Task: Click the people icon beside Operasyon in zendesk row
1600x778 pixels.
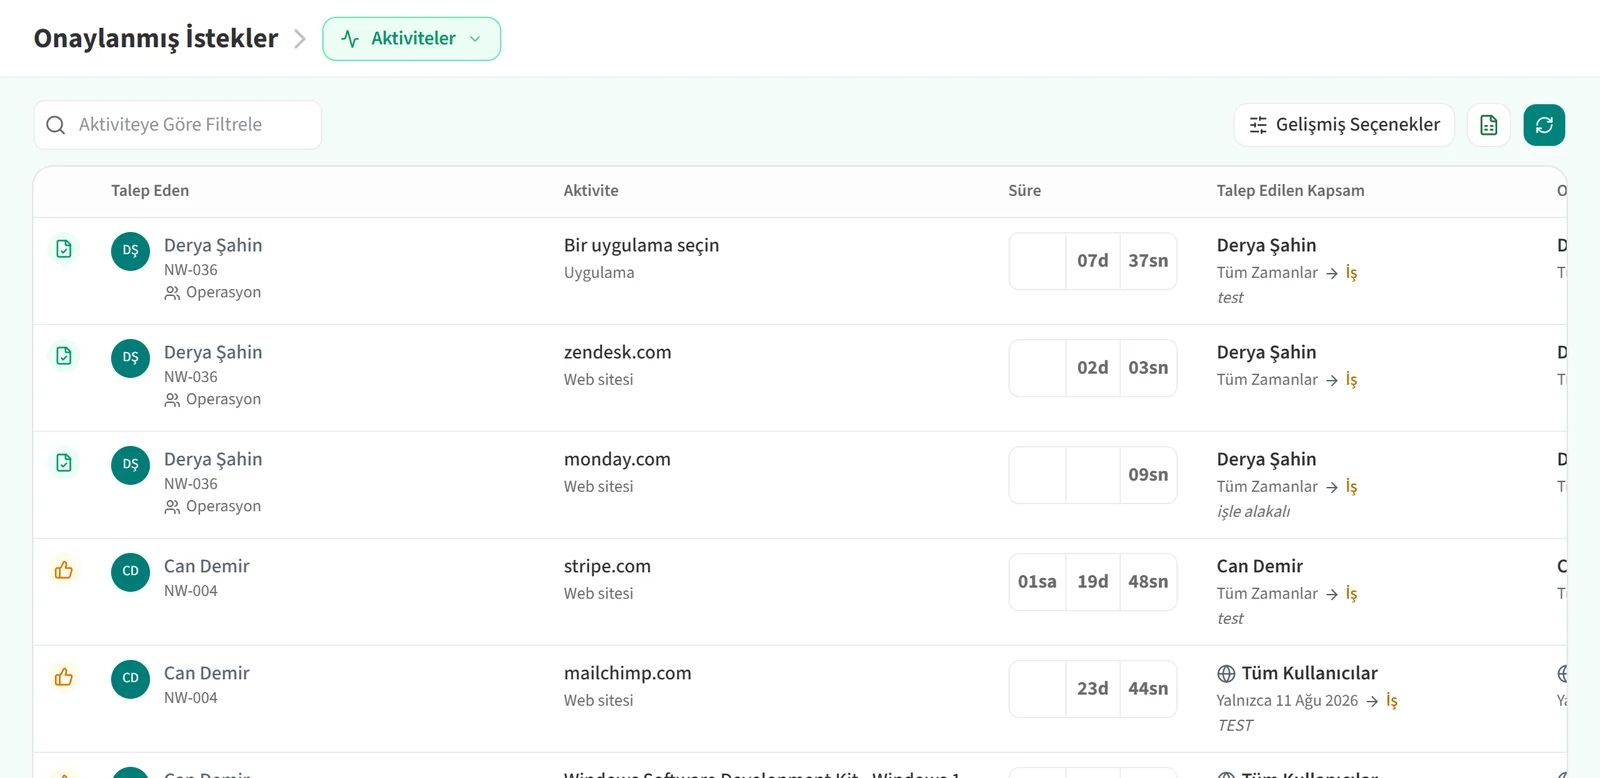Action: coord(172,400)
